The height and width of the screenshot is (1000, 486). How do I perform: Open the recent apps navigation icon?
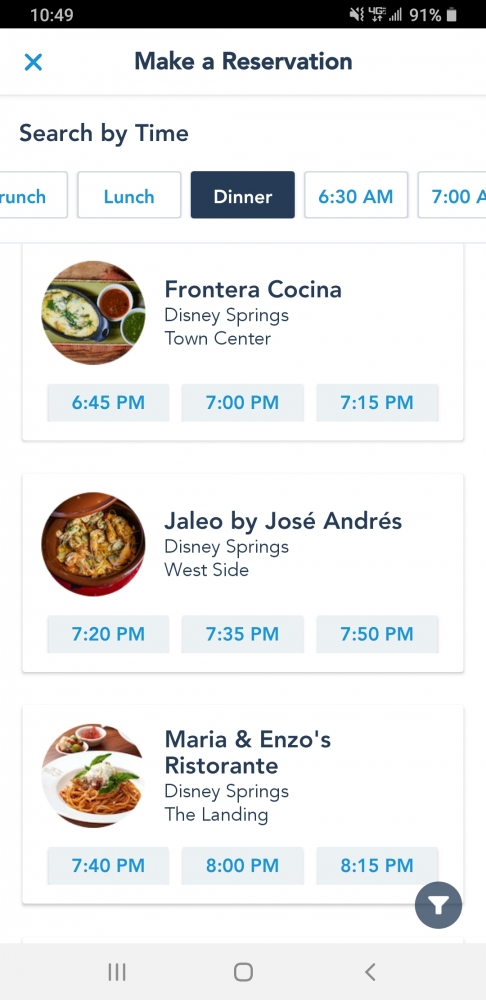point(117,972)
